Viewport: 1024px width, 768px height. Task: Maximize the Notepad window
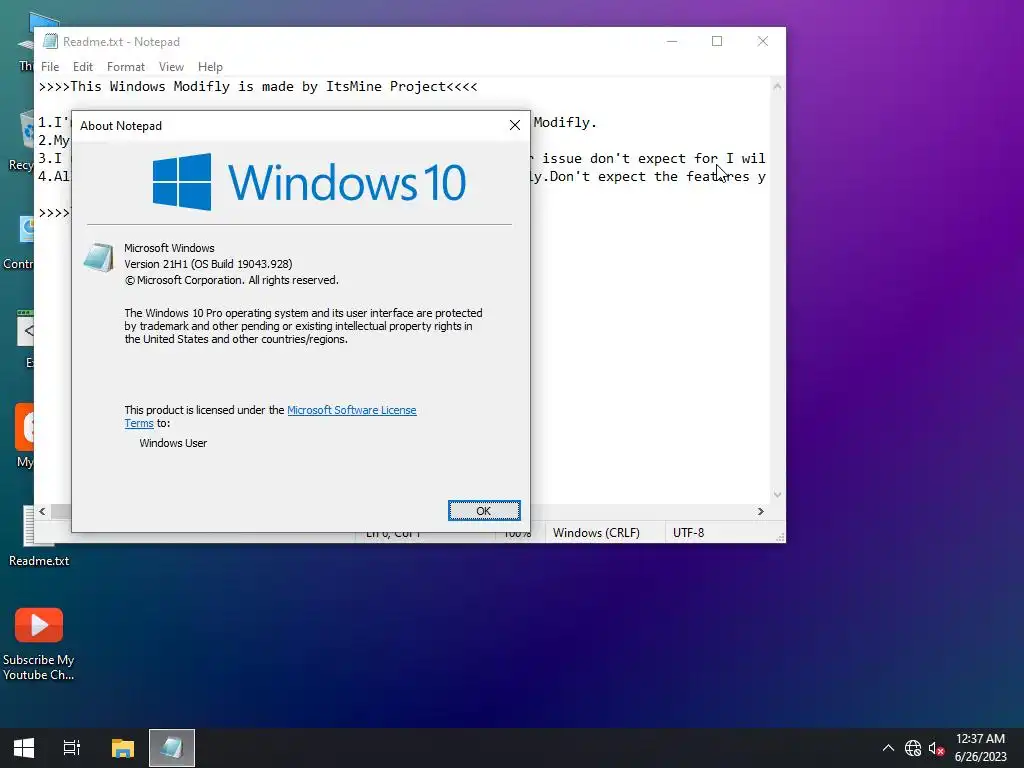click(717, 41)
